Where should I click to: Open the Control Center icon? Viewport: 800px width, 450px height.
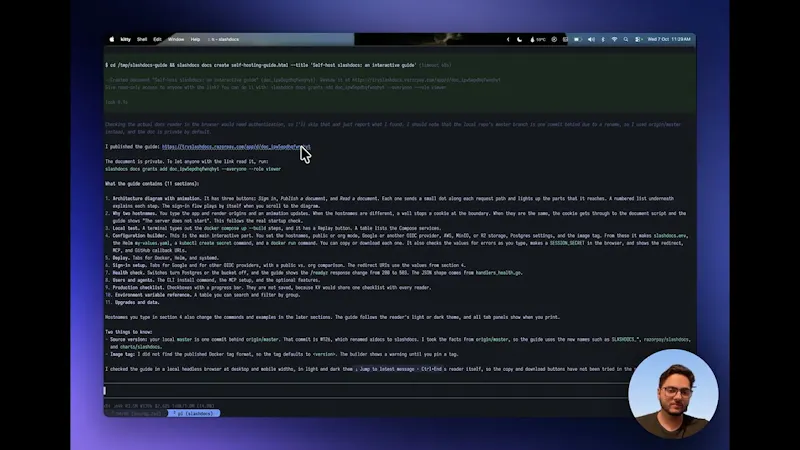point(638,39)
